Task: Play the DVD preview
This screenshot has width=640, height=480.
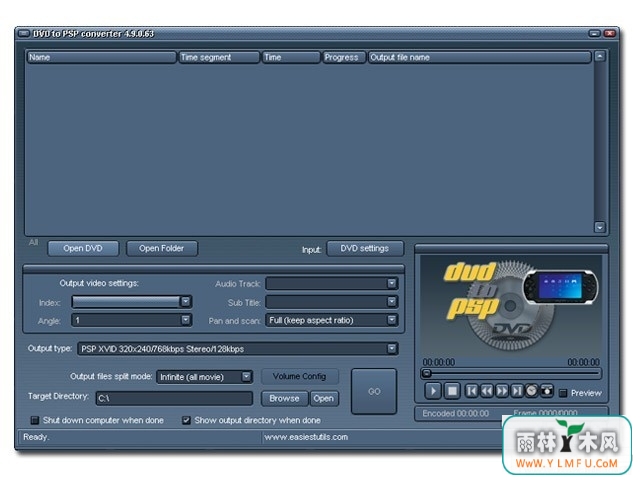Action: [x=433, y=391]
